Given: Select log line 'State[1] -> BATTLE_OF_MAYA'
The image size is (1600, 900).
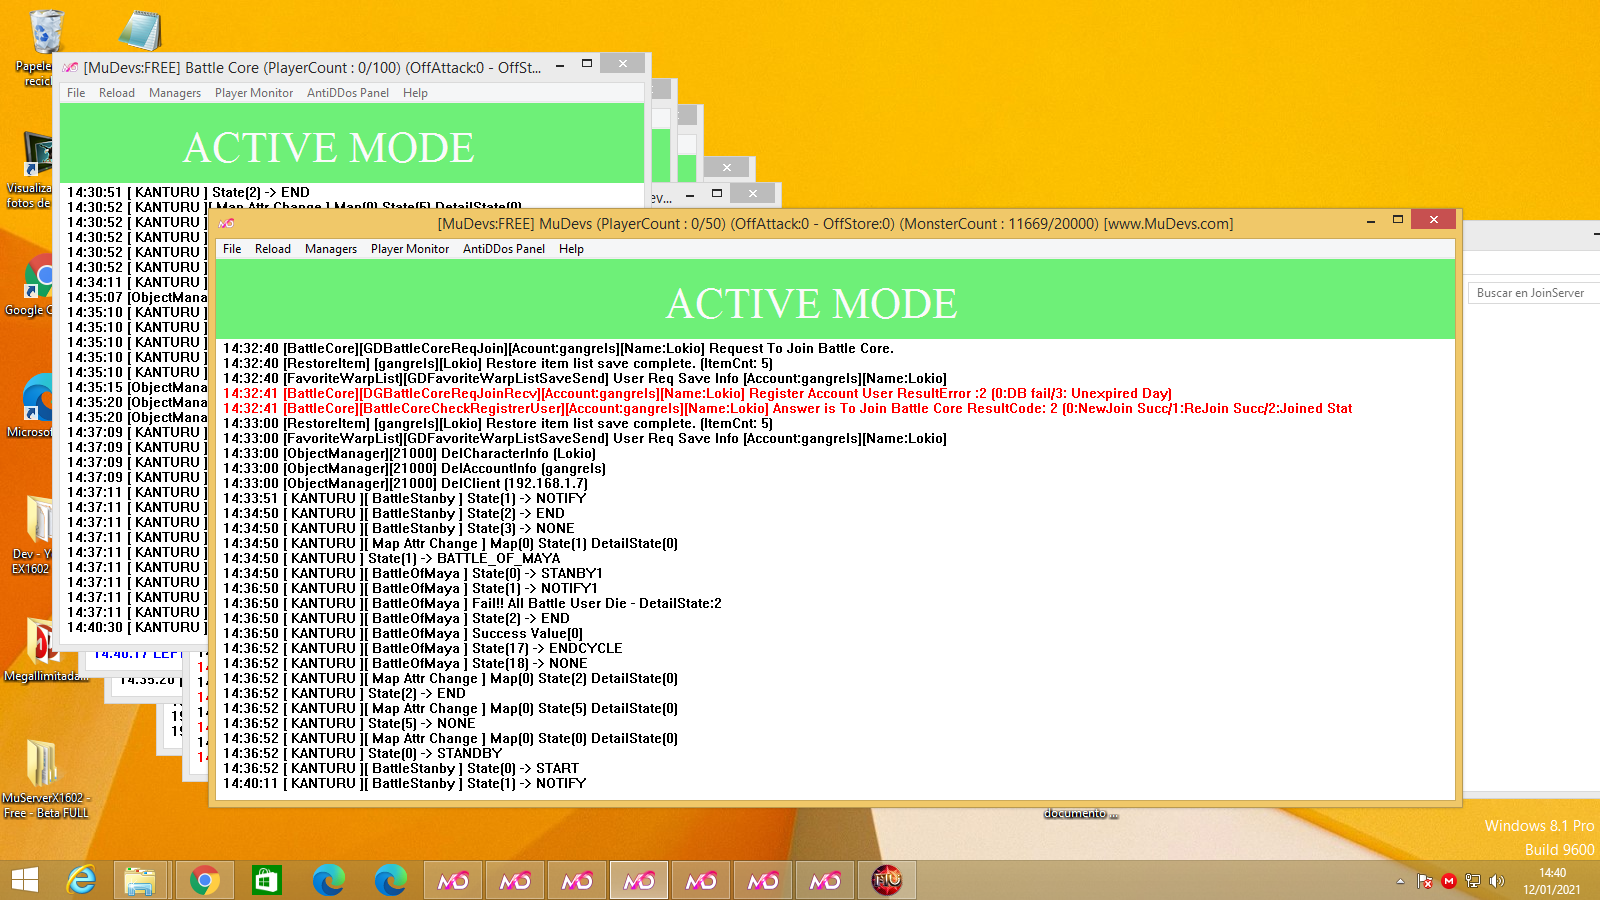Looking at the screenshot, I should [x=391, y=558].
